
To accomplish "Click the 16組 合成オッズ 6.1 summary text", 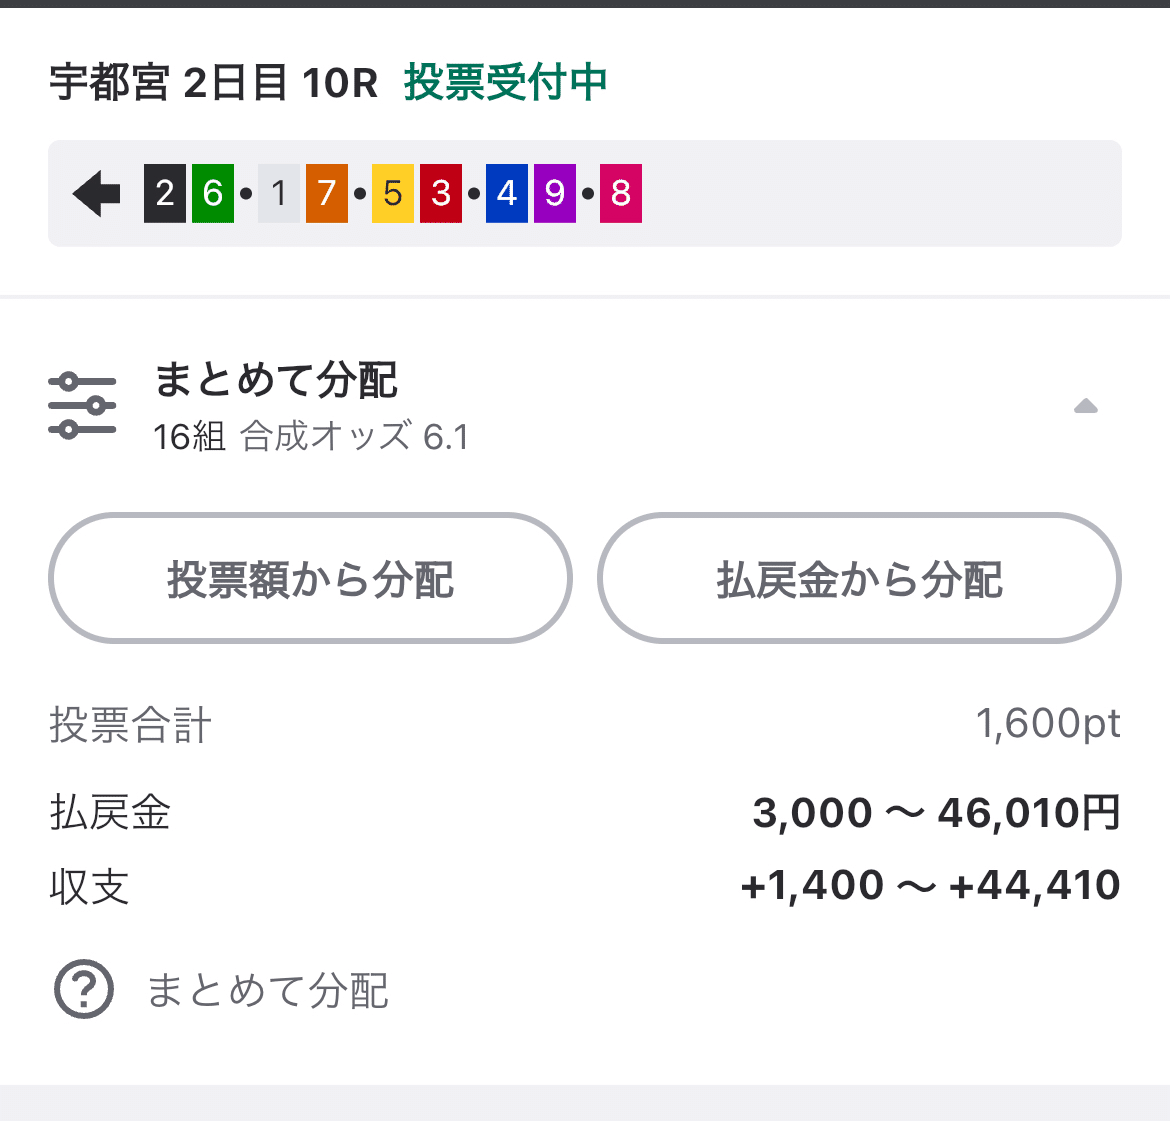I will click(311, 436).
